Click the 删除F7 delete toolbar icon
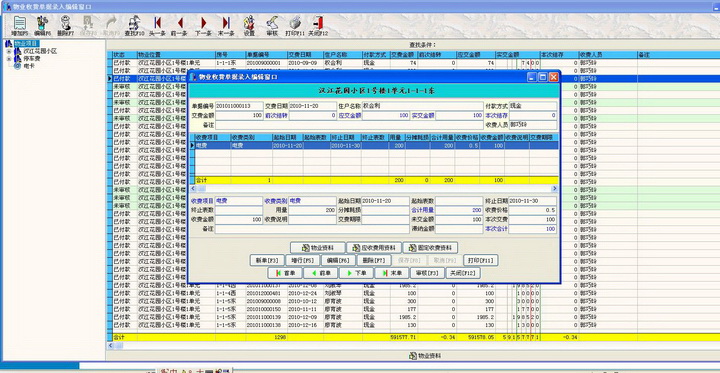 (x=66, y=26)
